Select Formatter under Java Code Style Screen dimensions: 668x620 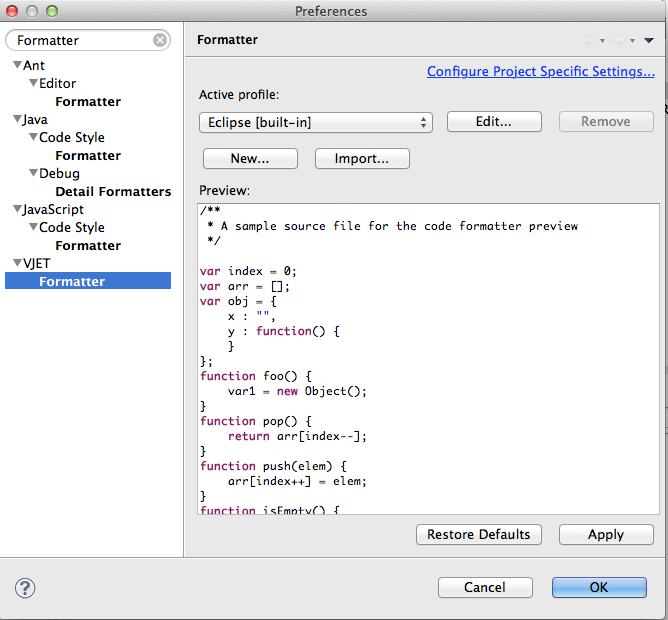point(88,156)
